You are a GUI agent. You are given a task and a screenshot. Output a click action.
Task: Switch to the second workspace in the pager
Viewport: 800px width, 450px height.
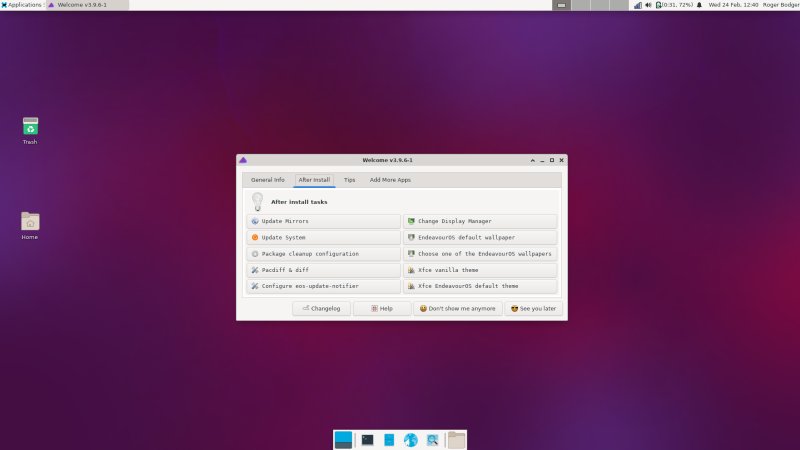pyautogui.click(x=581, y=5)
